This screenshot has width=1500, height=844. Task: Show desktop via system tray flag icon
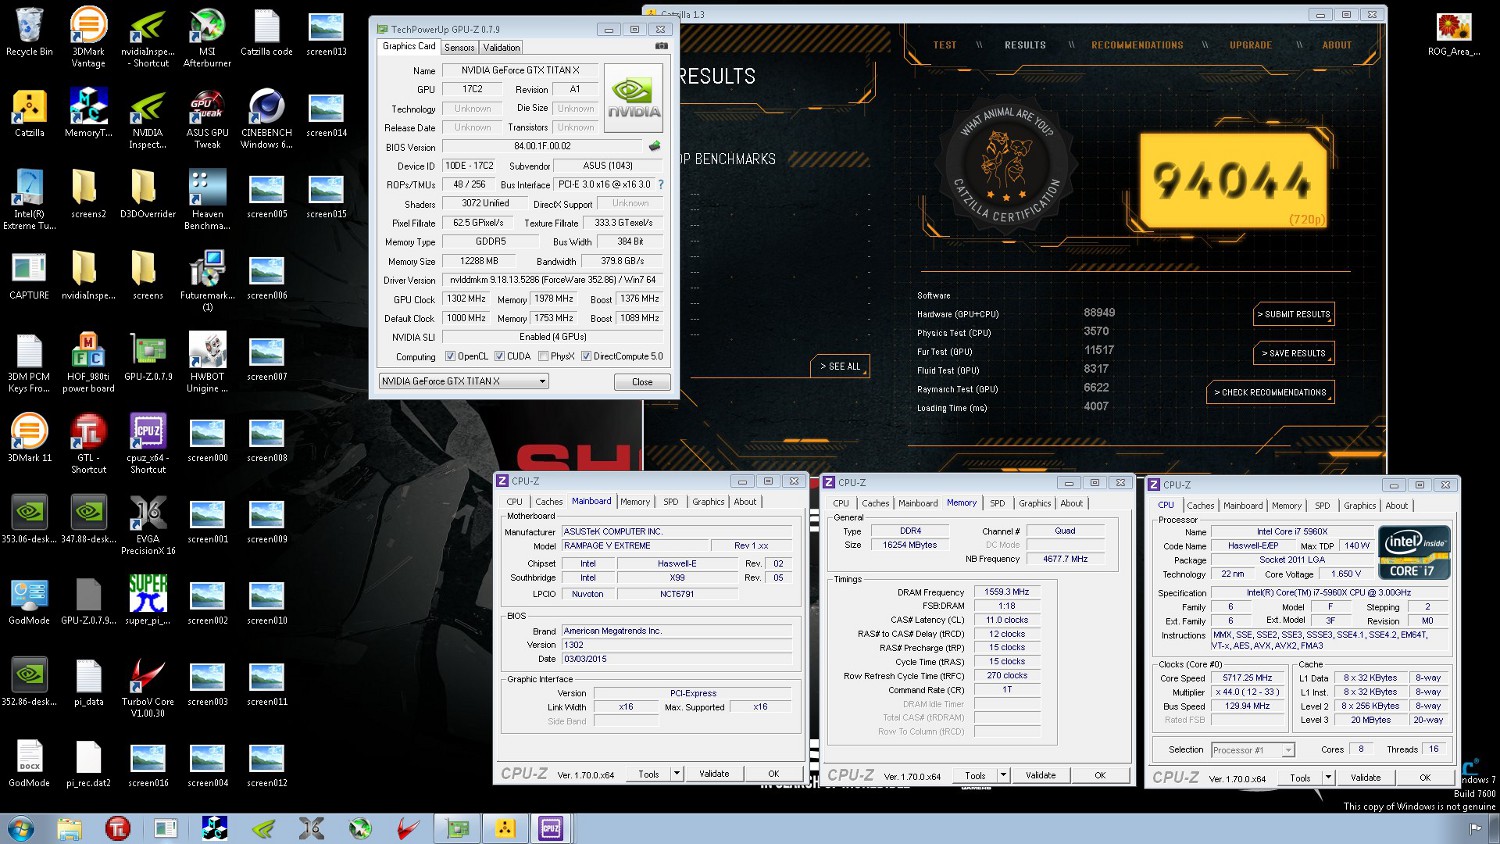pyautogui.click(x=1475, y=828)
